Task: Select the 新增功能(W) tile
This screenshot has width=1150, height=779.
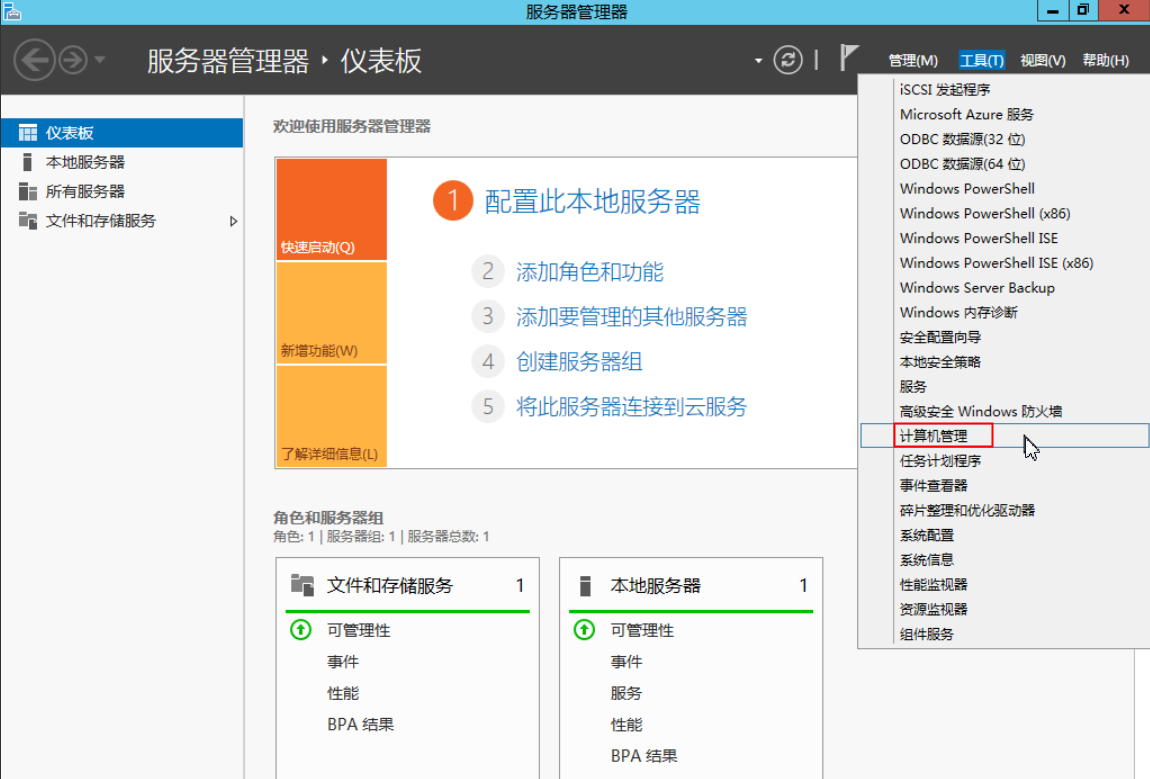Action: pyautogui.click(x=330, y=313)
